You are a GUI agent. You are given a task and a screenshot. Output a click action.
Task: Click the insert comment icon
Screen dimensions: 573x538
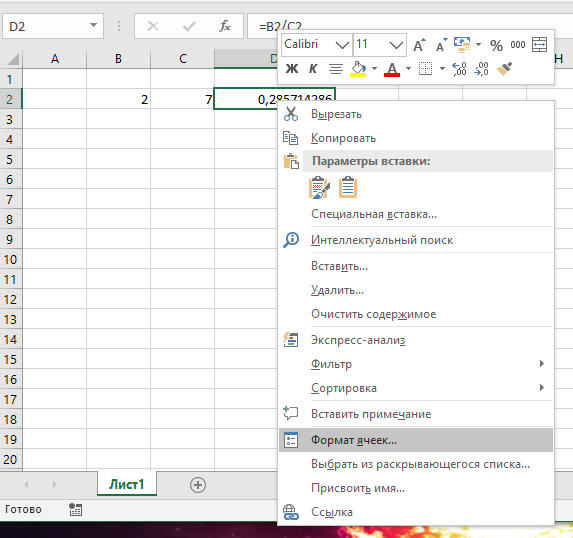[291, 414]
